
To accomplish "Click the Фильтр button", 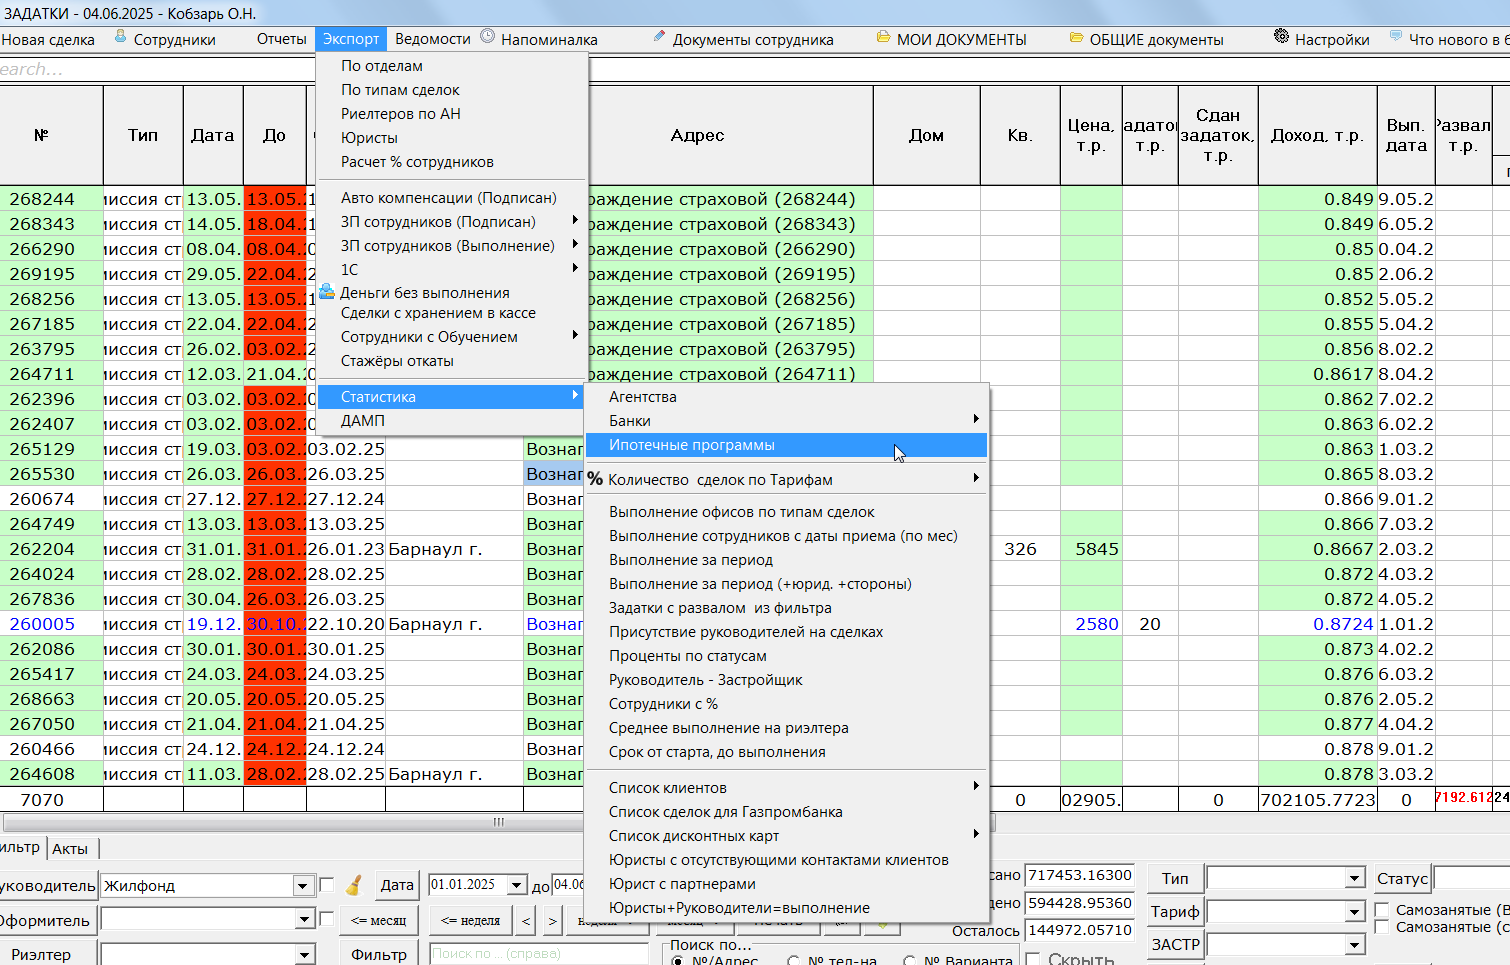I will (378, 954).
